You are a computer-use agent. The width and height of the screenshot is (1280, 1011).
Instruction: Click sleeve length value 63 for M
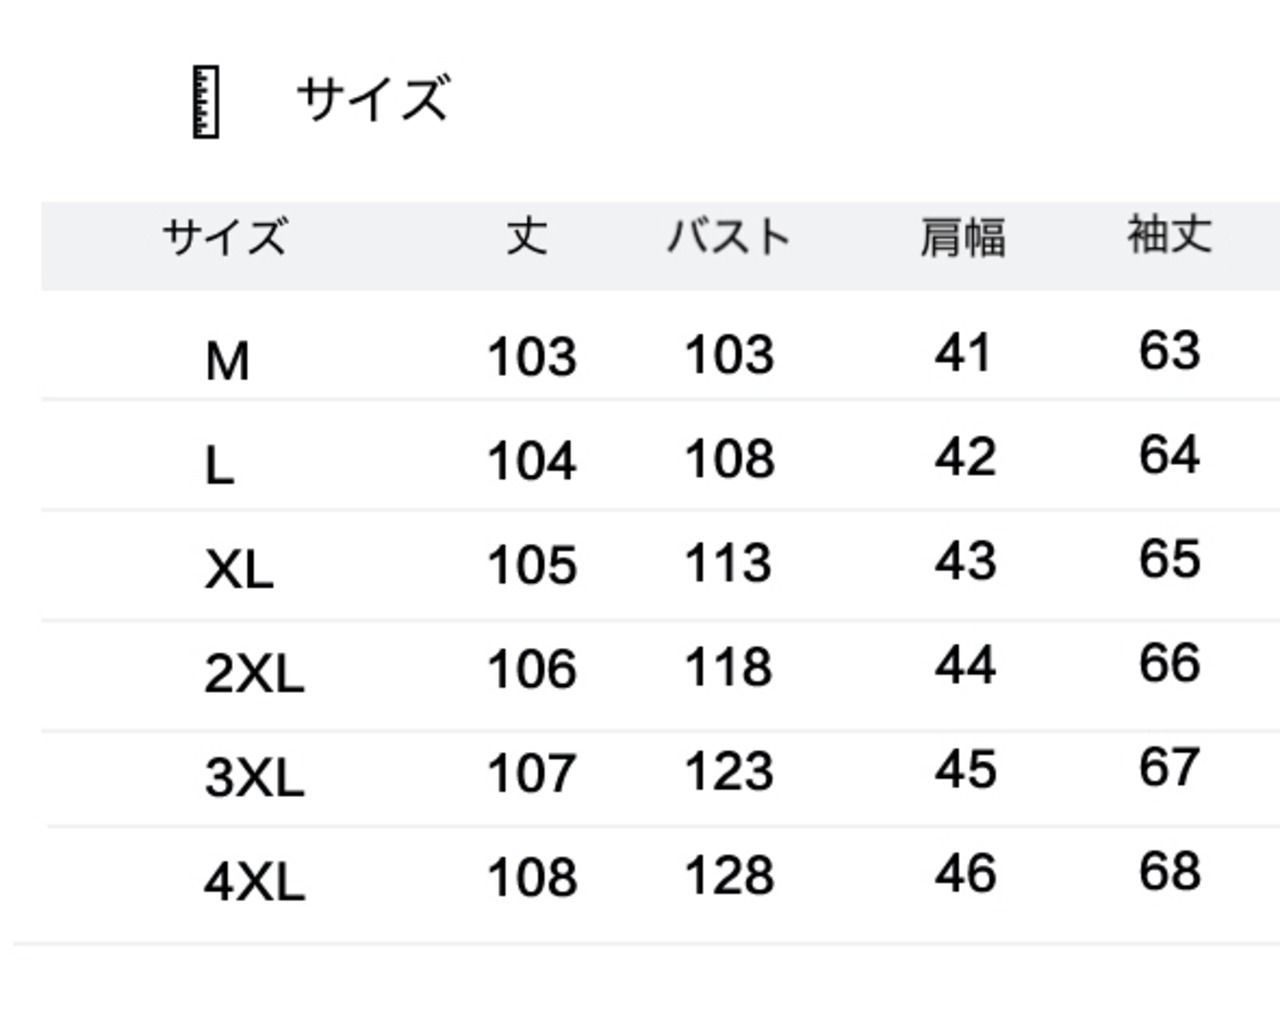1169,351
